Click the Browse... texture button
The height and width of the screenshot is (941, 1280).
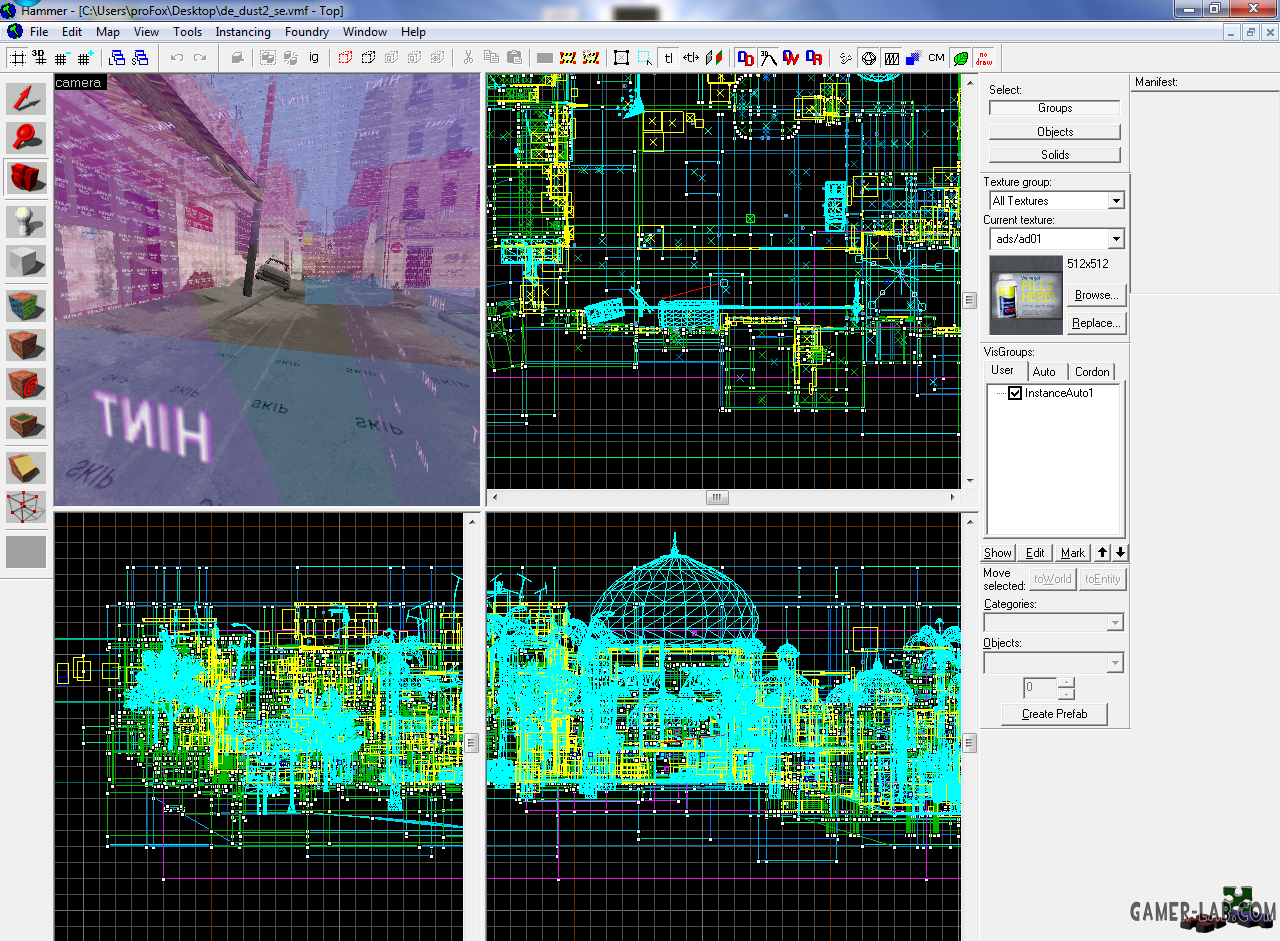[1096, 295]
